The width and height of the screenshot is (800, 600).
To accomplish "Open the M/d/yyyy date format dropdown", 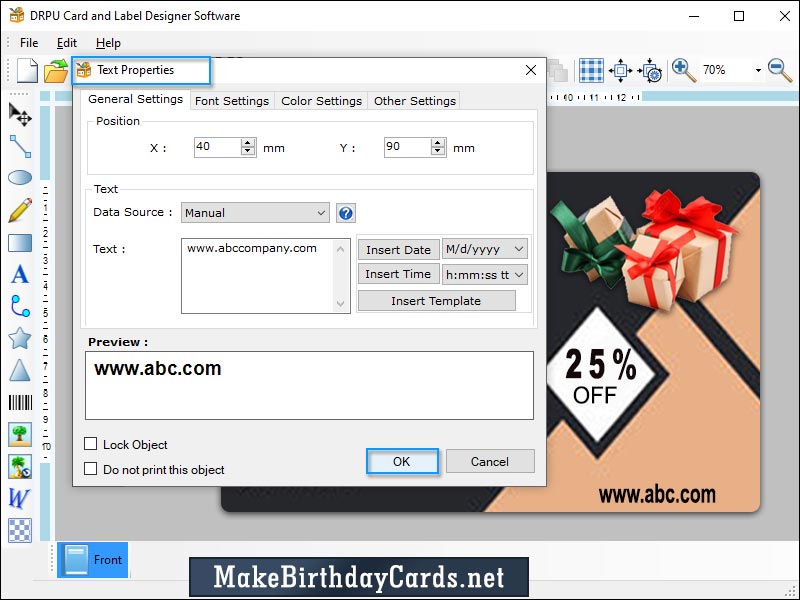I will coord(485,249).
